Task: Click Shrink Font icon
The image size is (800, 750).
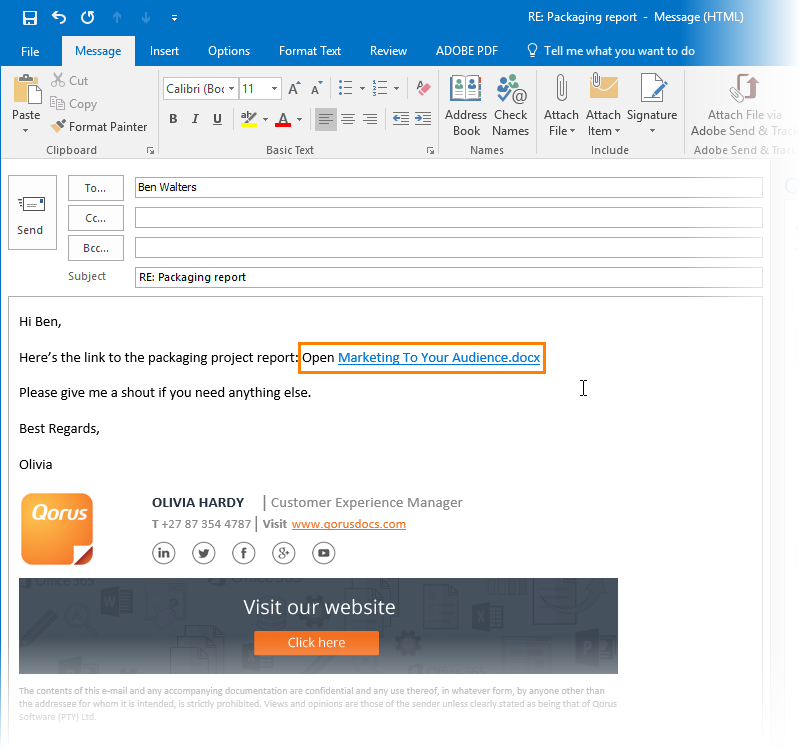Action: click(x=317, y=89)
